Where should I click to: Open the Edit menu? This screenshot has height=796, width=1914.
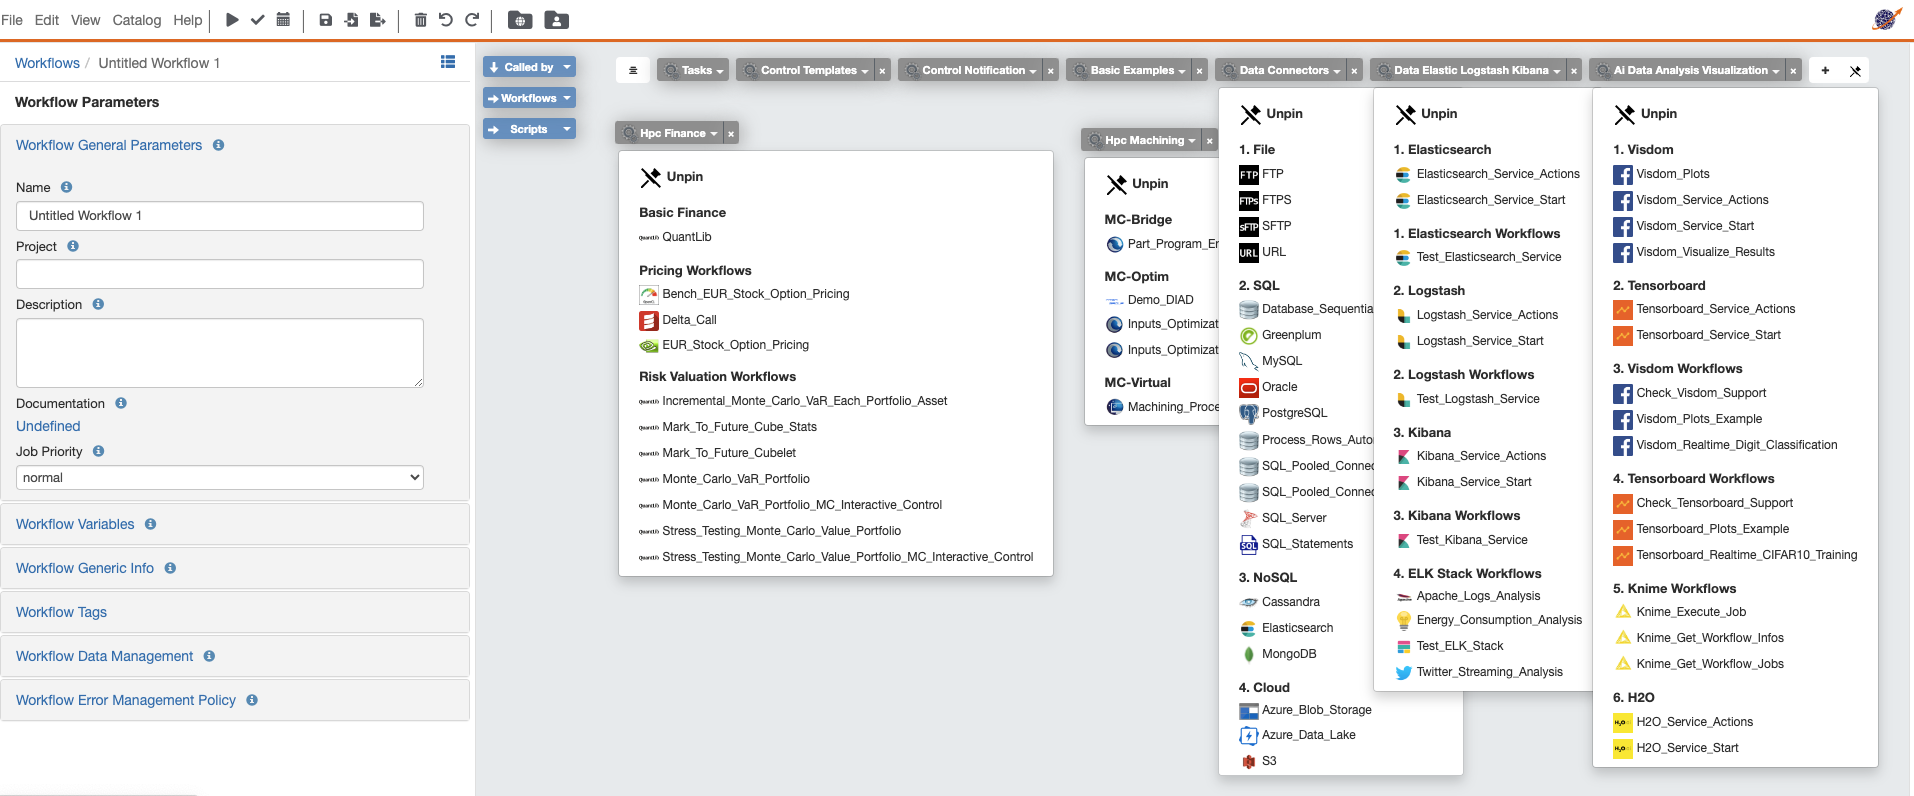[x=46, y=20]
